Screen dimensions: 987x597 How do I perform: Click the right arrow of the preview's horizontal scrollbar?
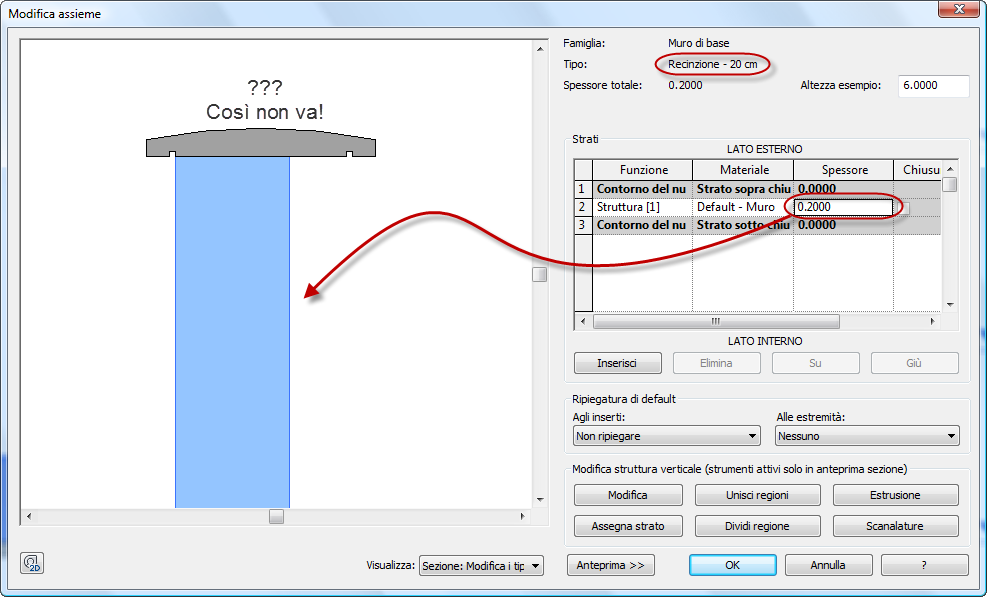click(522, 516)
